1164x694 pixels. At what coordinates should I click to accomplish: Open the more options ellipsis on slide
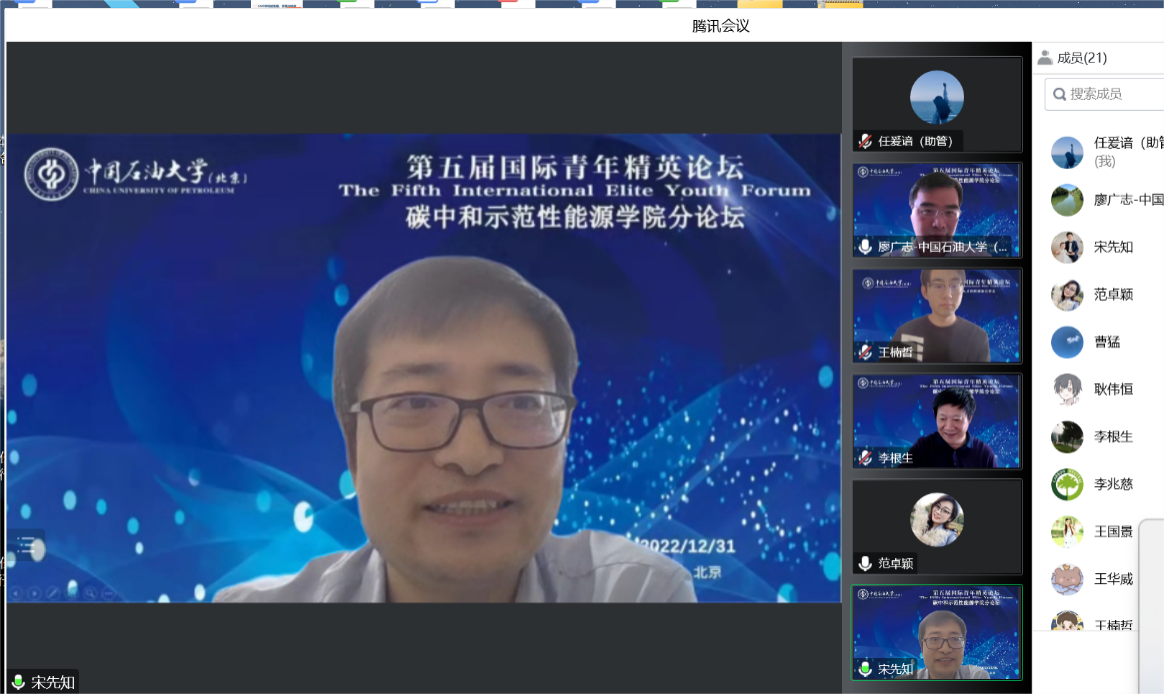(108, 593)
